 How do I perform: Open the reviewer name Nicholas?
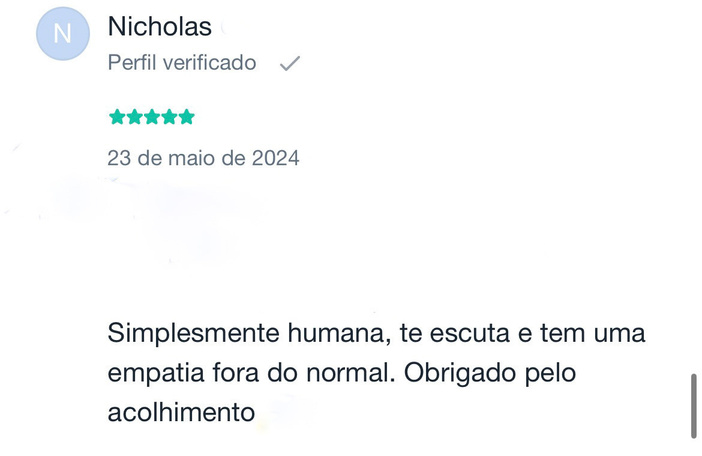click(x=160, y=26)
